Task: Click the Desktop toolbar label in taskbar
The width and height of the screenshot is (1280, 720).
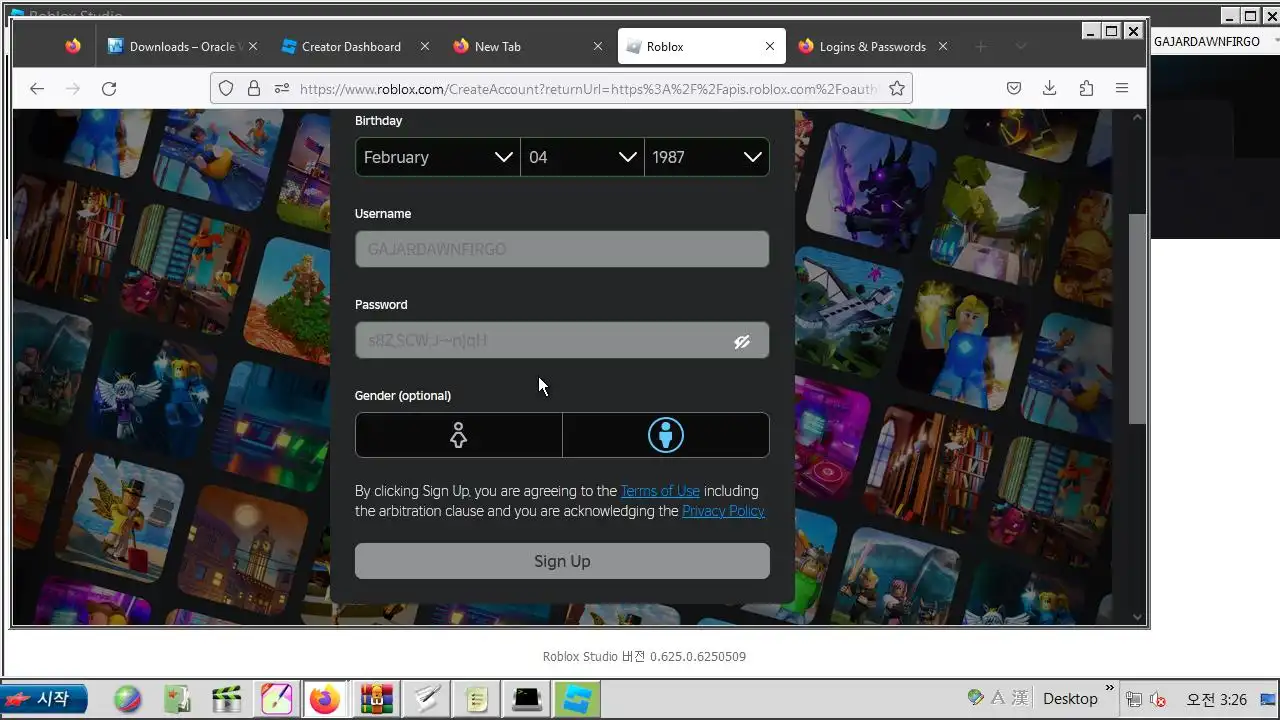Action: 1070,699
